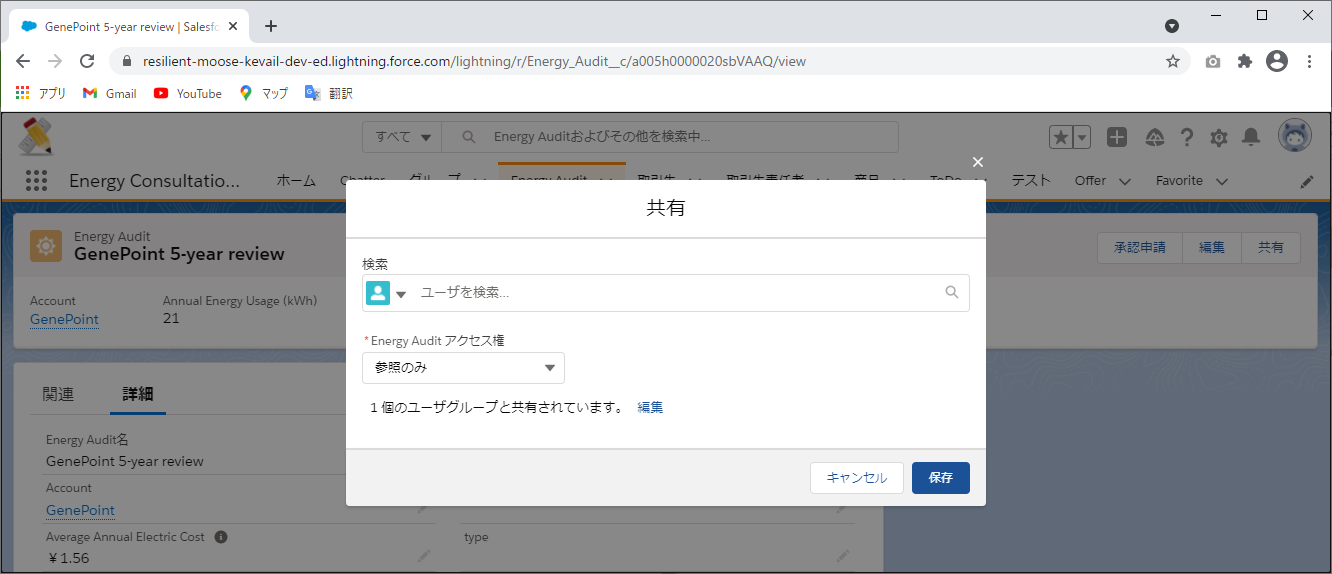
Task: Click the tab search dropdown in Chrome
Action: [x=1172, y=26]
